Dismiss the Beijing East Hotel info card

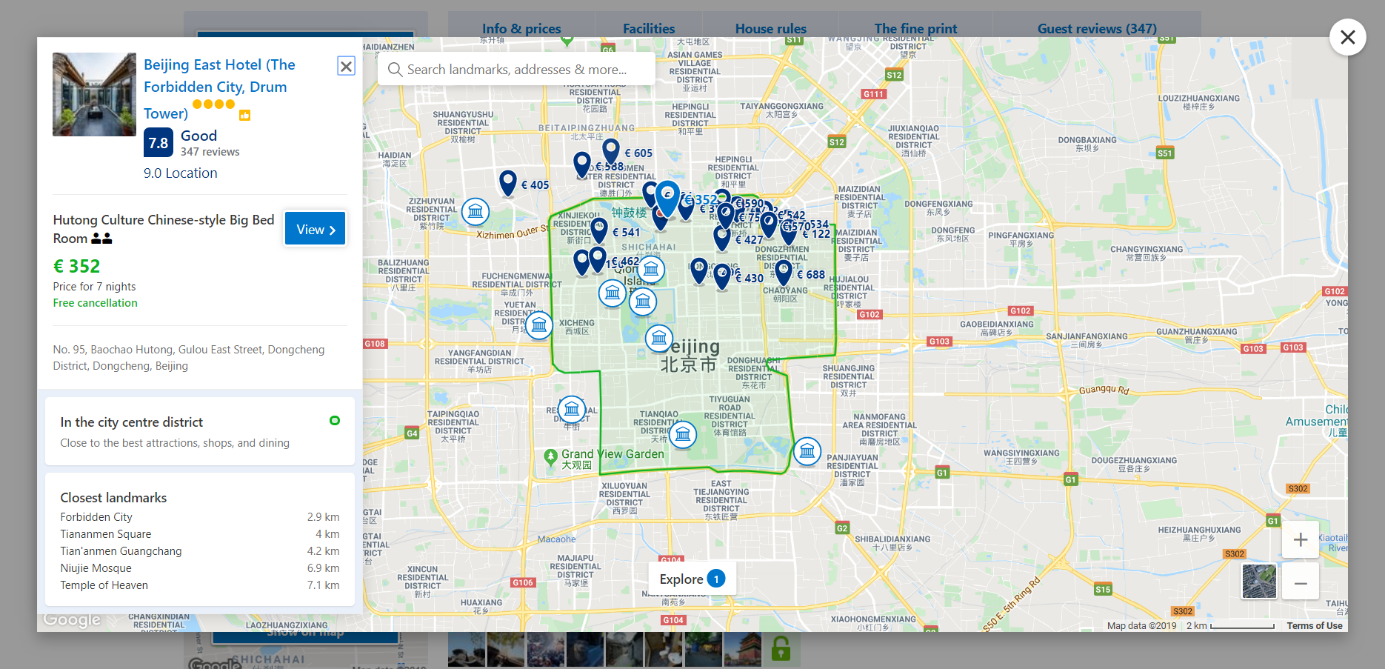tap(346, 66)
